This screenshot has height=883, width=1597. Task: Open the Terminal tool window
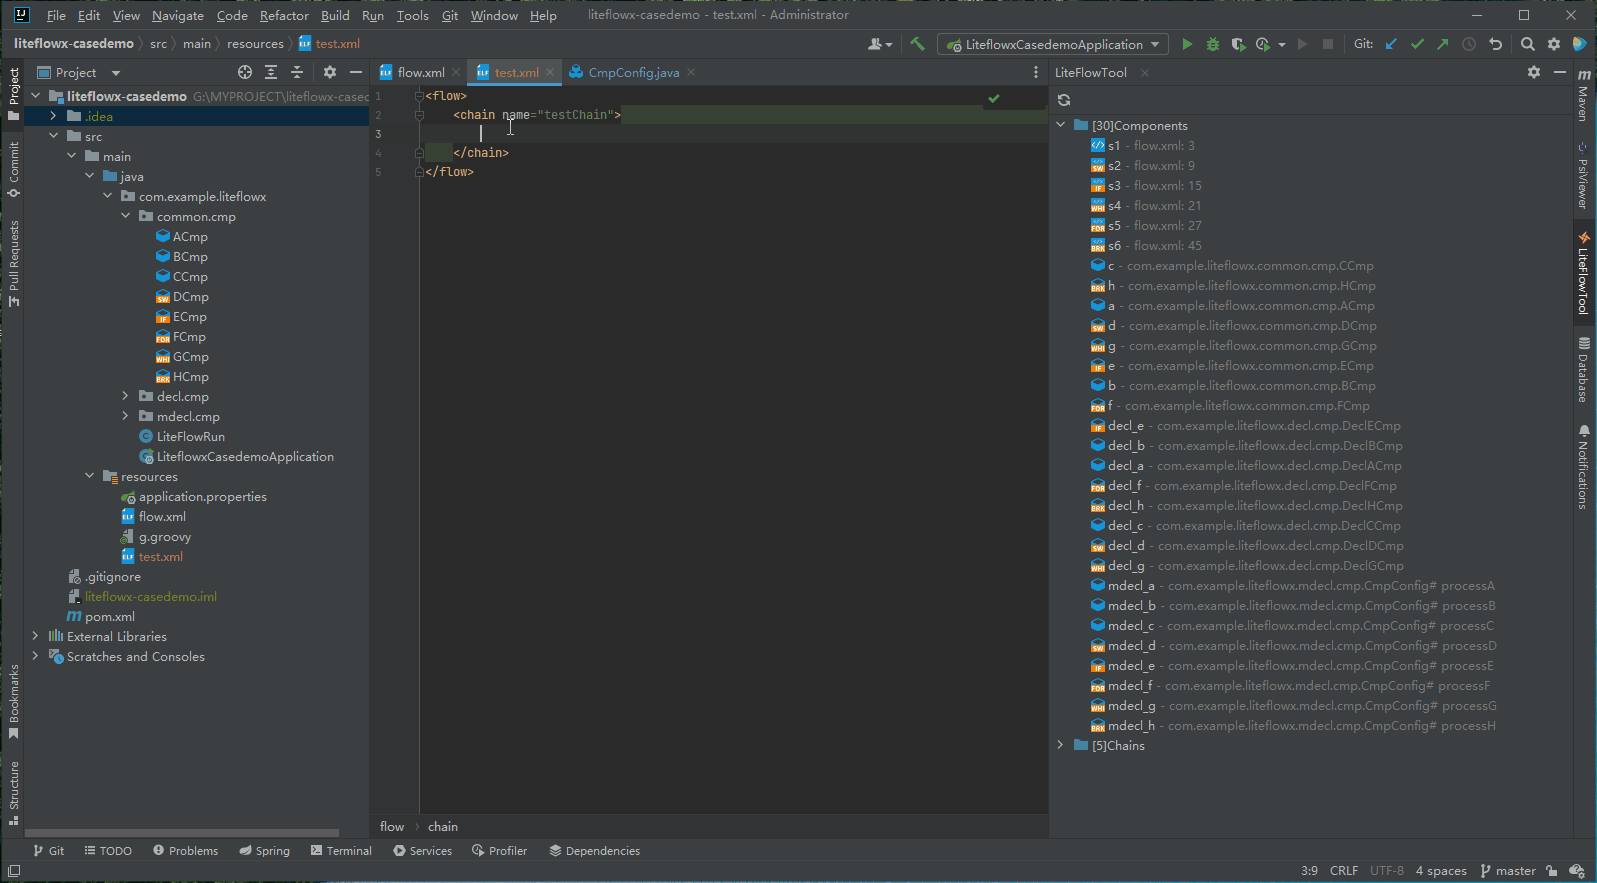point(341,851)
